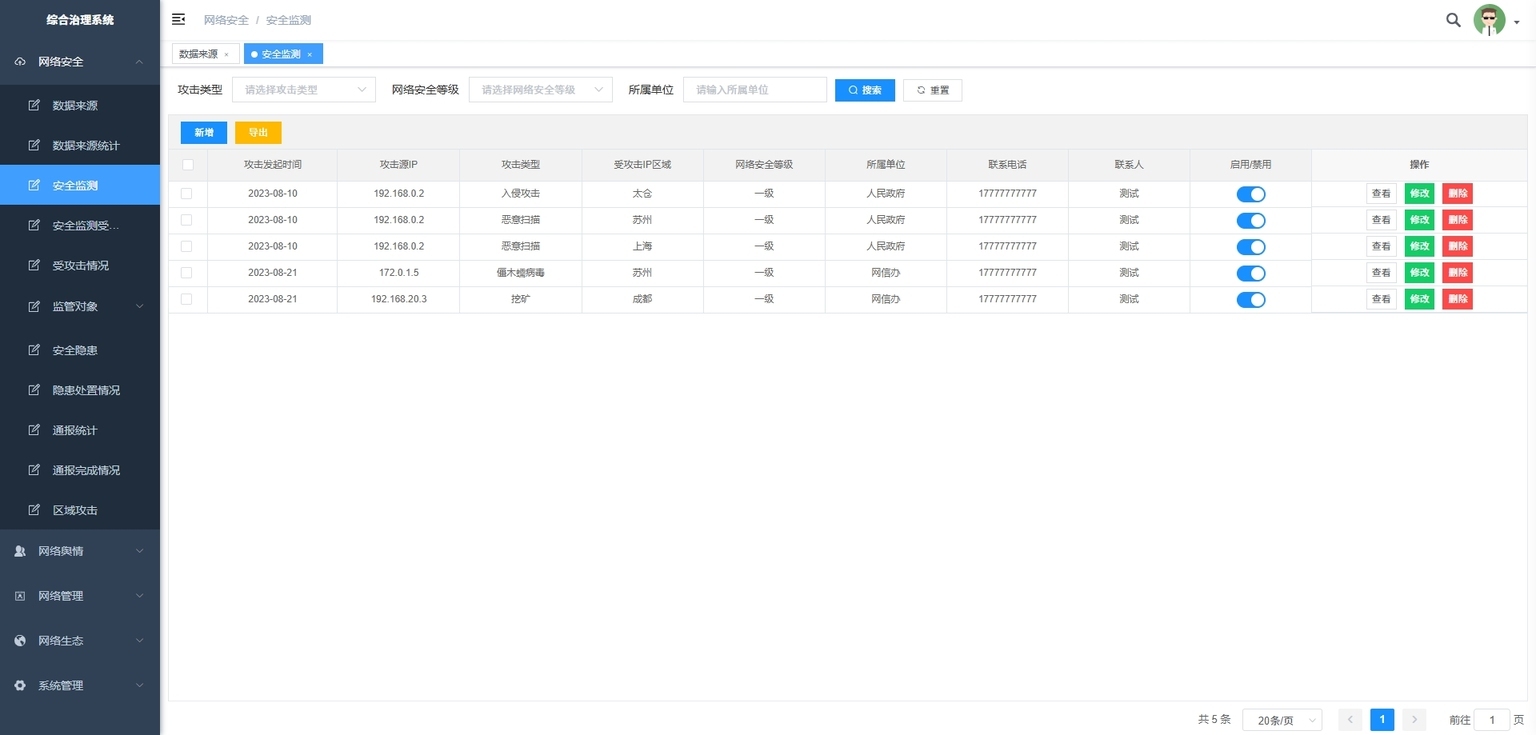The height and width of the screenshot is (735, 1536).
Task: Click the sidebar collapse hamburger icon
Action: pos(179,20)
